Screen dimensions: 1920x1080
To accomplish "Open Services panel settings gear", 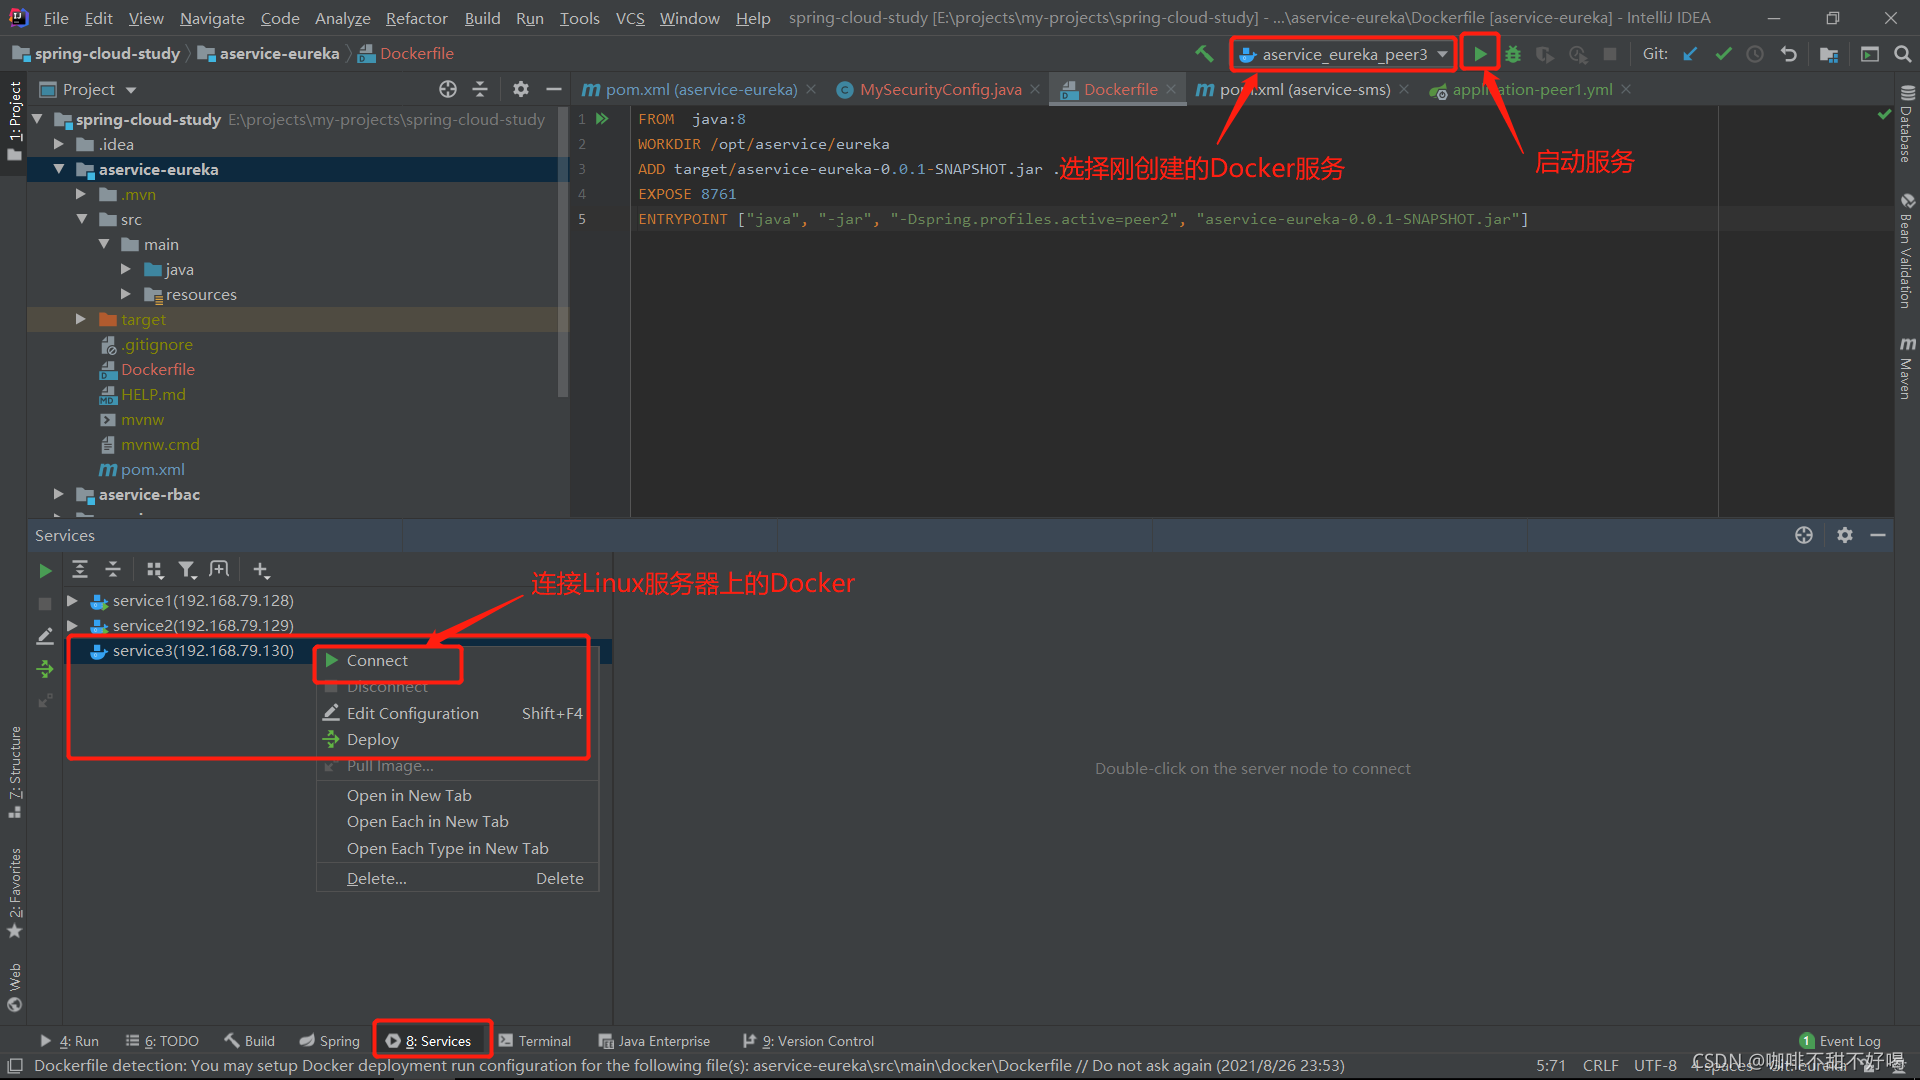I will [1845, 535].
